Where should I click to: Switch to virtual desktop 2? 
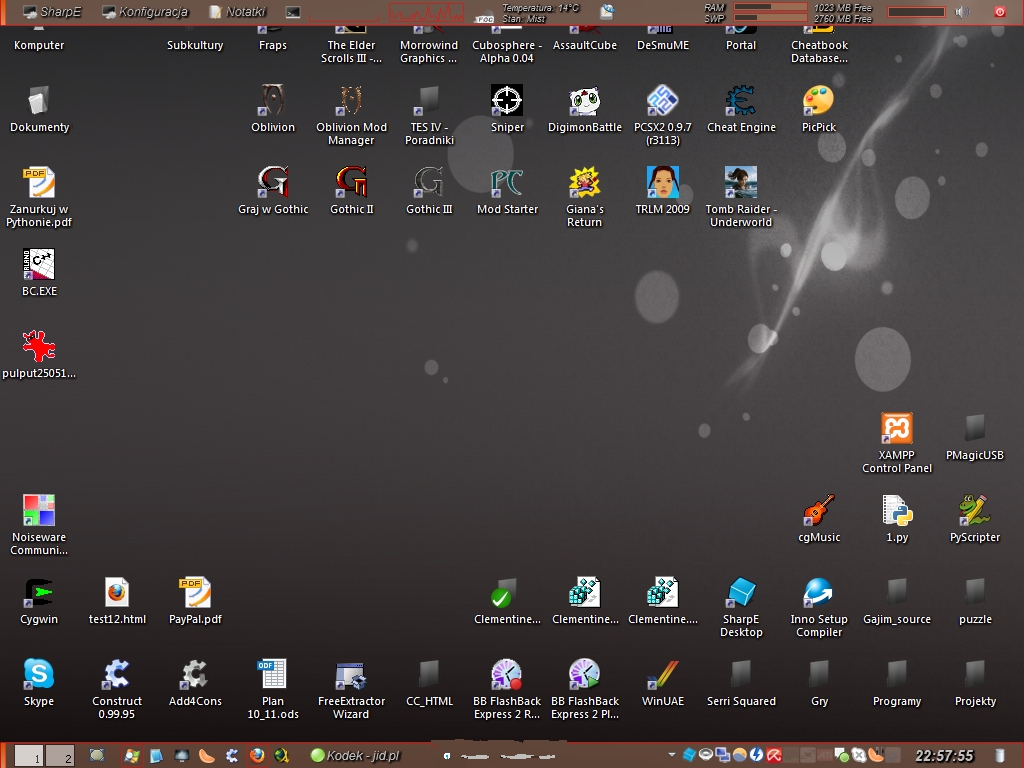pyautogui.click(x=61, y=756)
